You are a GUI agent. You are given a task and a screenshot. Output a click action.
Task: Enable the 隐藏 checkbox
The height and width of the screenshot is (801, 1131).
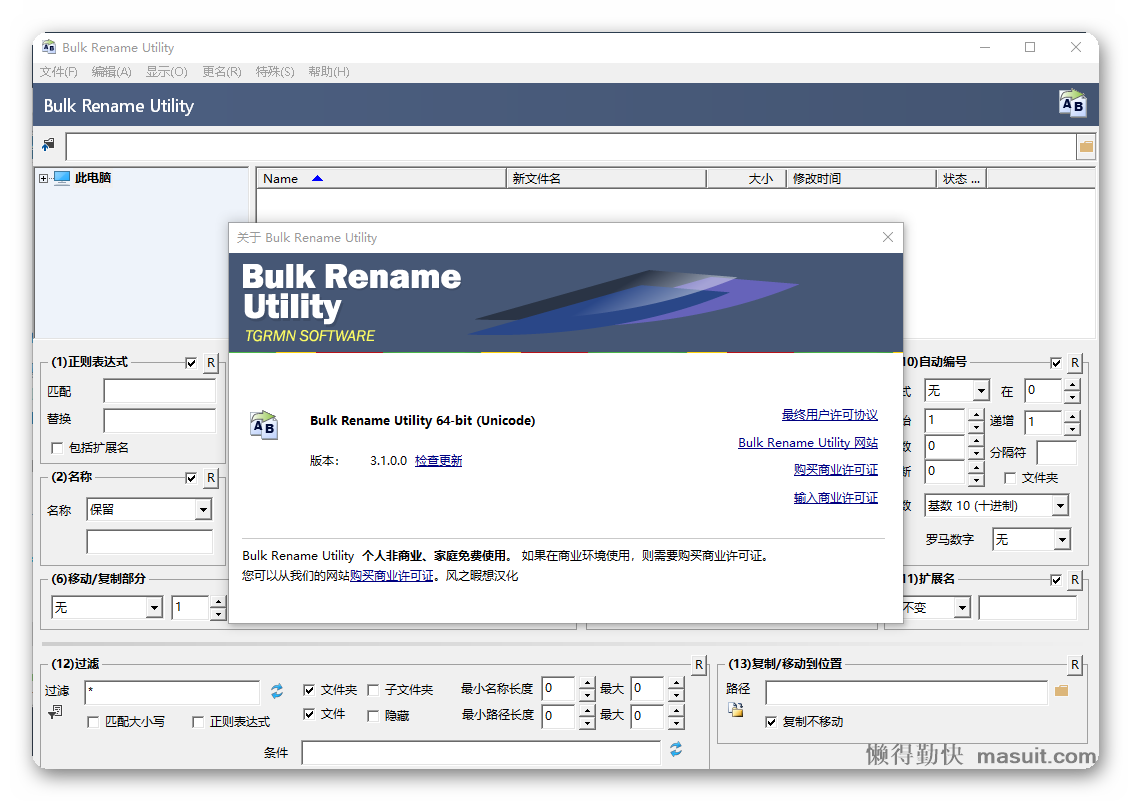[373, 716]
